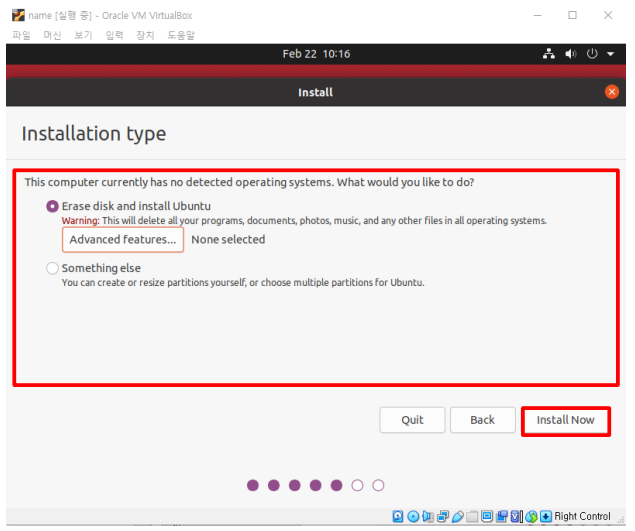Maximize the VirtualBox window

572,15
